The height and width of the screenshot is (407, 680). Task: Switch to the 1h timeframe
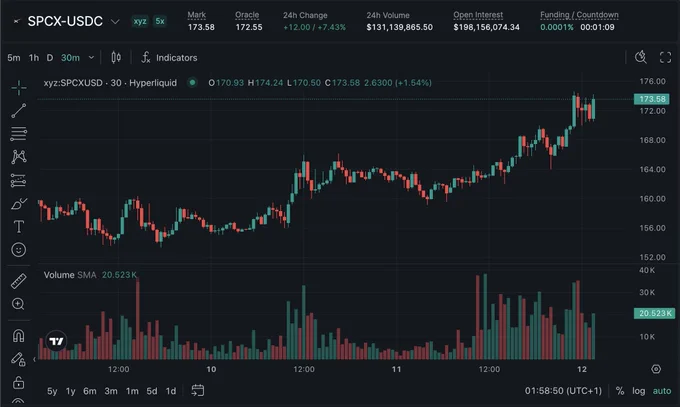34,58
